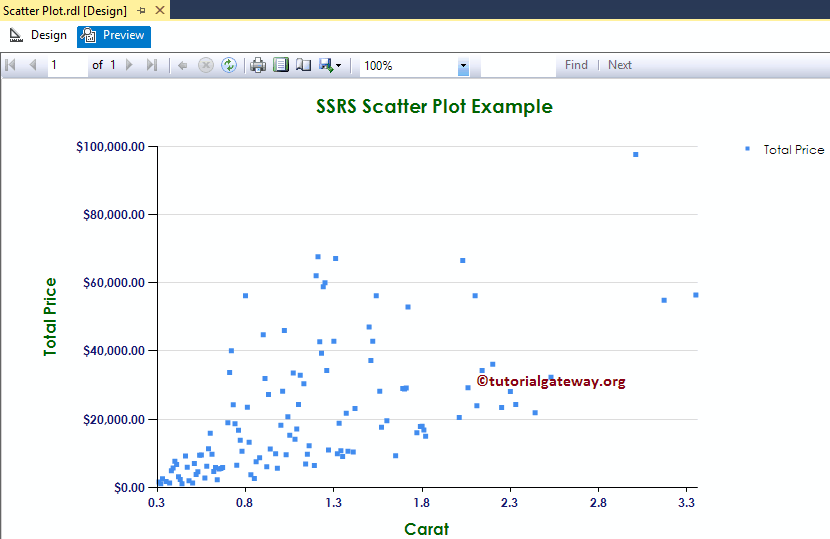The height and width of the screenshot is (539, 830).
Task: Click the $20,000.00 axis label
Action: pos(114,420)
